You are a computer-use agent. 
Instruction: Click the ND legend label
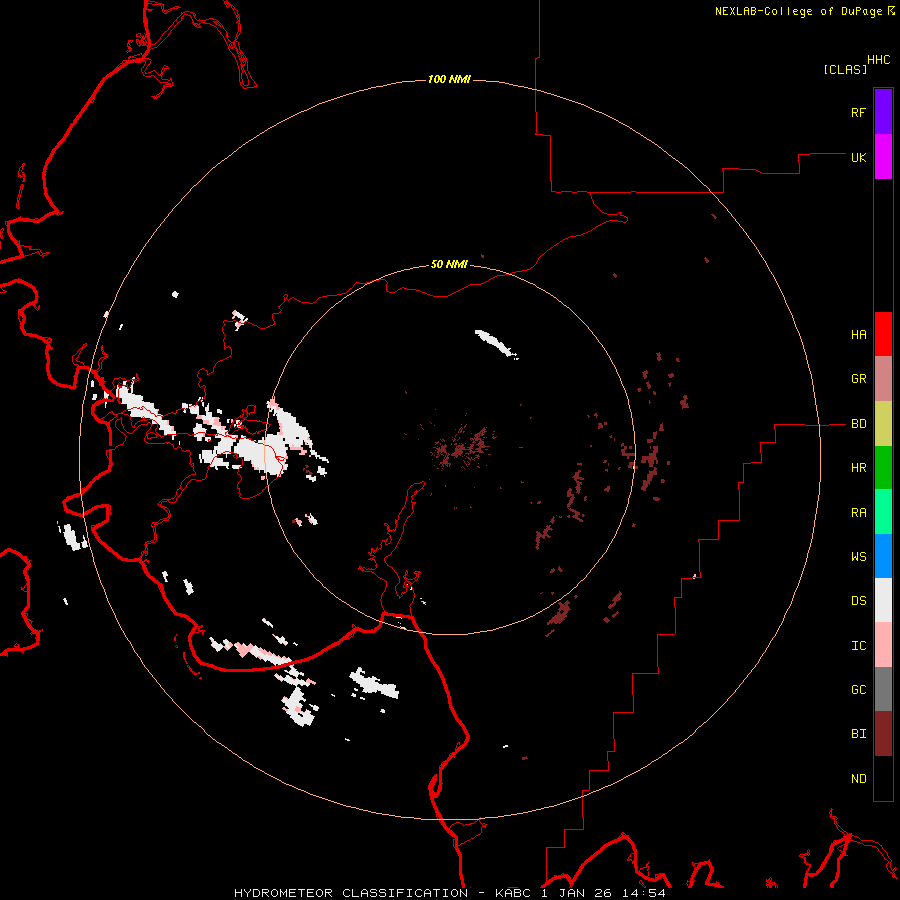[859, 778]
